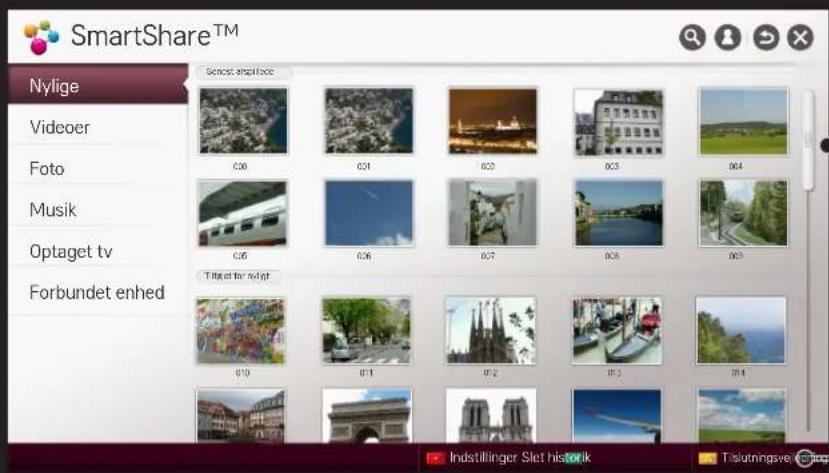Click the vertical scrollbar handle
829x473 pixels.
pyautogui.click(x=808, y=140)
